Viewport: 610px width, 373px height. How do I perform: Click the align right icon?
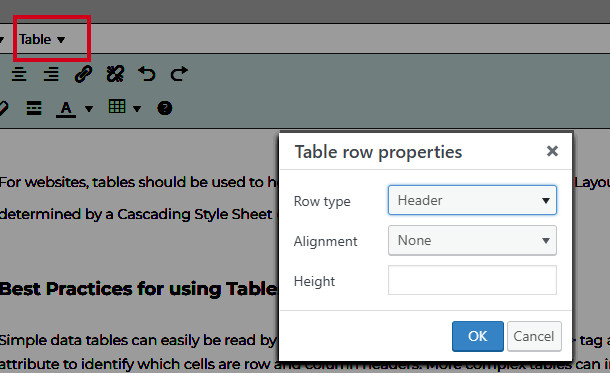[x=51, y=74]
